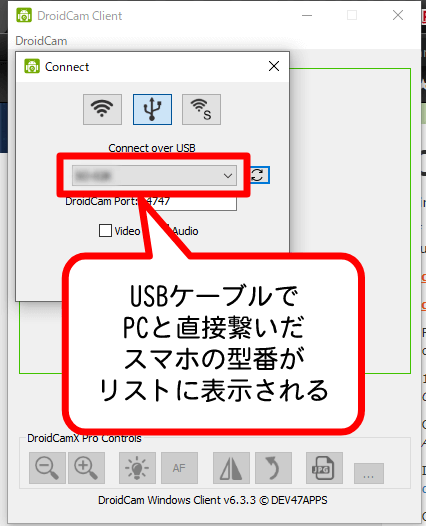
Task: Close the Connect dialog
Action: coord(274,66)
